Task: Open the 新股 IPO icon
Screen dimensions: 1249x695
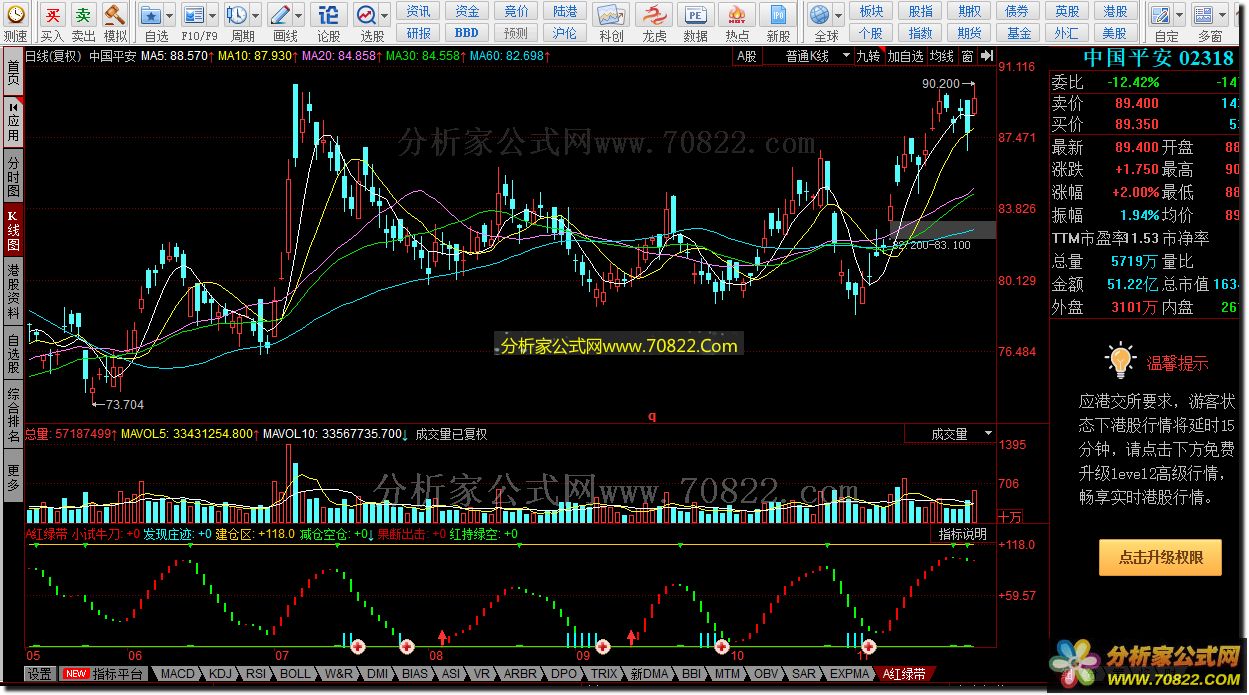Action: (x=778, y=15)
